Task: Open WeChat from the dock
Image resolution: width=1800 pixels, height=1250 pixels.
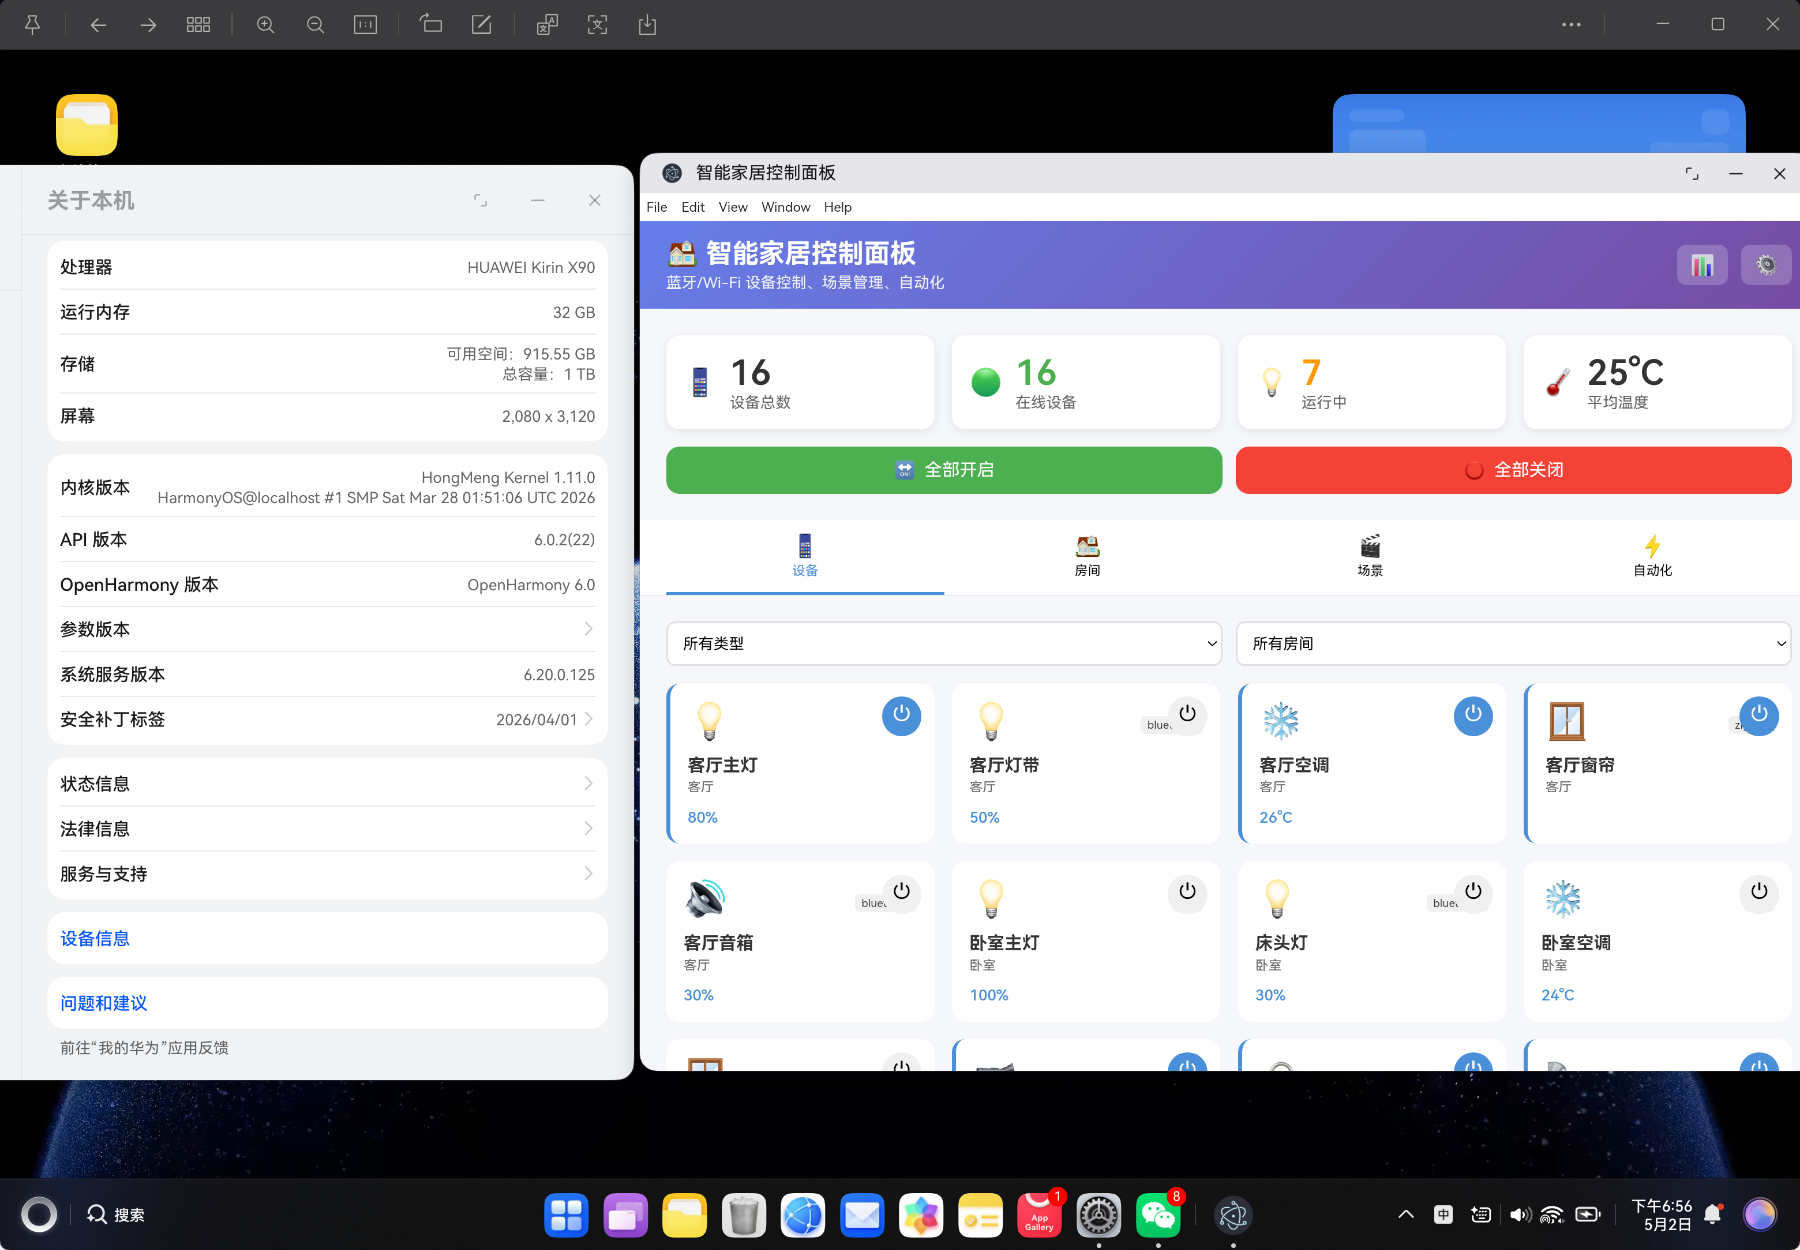Action: [x=1158, y=1215]
